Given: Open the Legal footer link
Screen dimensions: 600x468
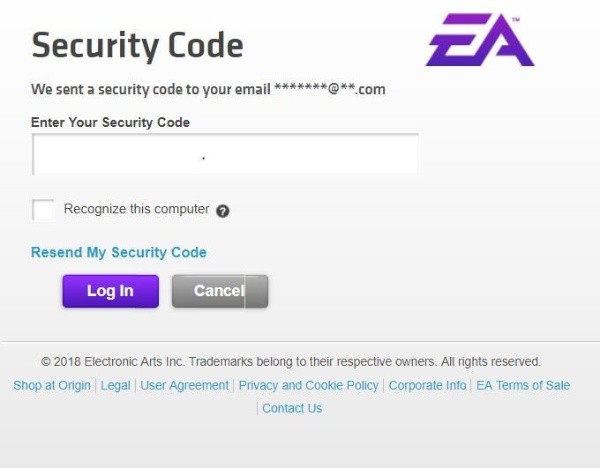Looking at the screenshot, I should (x=116, y=385).
